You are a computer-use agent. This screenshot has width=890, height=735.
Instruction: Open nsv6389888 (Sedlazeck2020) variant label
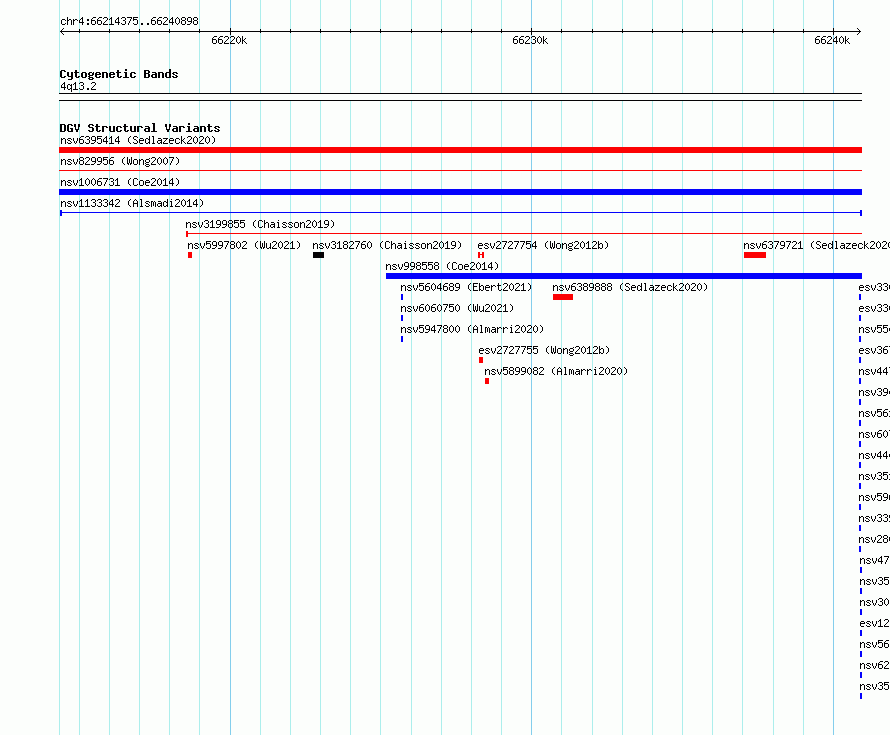[x=630, y=287]
